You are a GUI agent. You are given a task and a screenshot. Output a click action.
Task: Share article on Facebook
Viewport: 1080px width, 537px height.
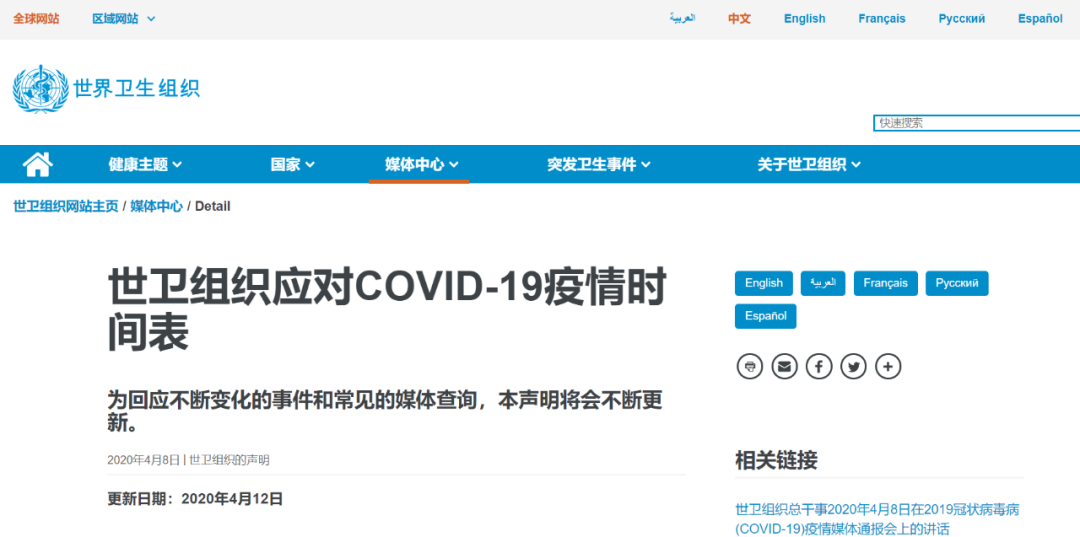point(819,366)
